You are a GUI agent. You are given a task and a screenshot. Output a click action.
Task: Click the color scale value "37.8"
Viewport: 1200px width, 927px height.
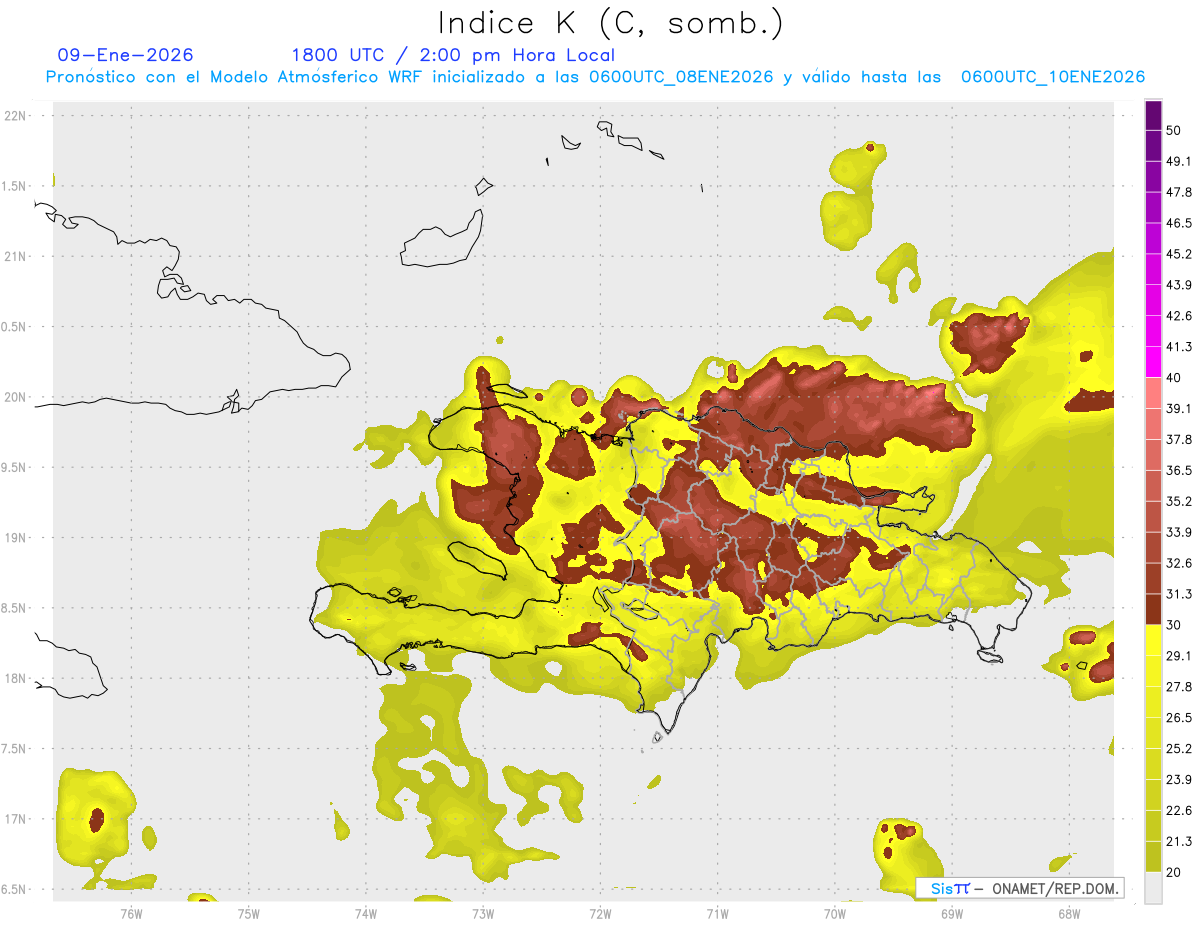coord(1179,439)
